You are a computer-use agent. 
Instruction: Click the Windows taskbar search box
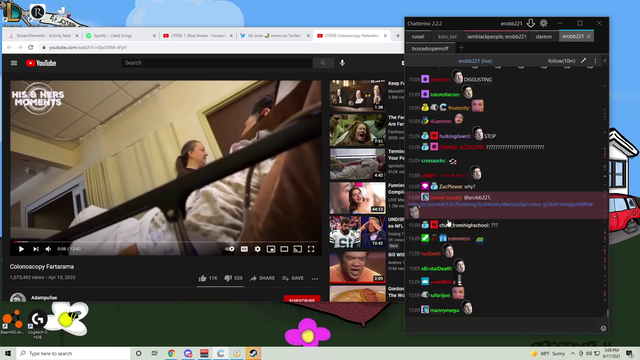point(73,353)
